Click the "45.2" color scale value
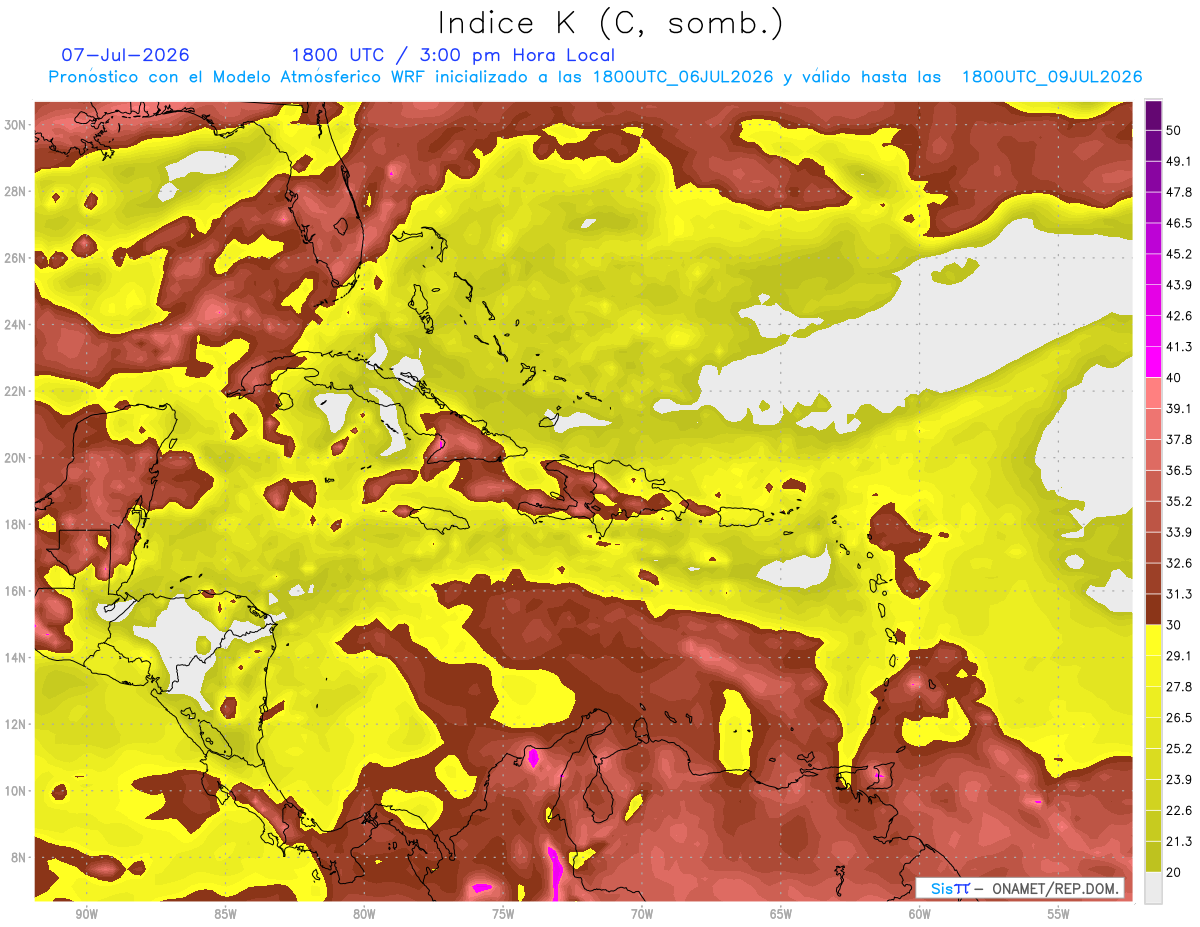The height and width of the screenshot is (927, 1200). pyautogui.click(x=1179, y=254)
